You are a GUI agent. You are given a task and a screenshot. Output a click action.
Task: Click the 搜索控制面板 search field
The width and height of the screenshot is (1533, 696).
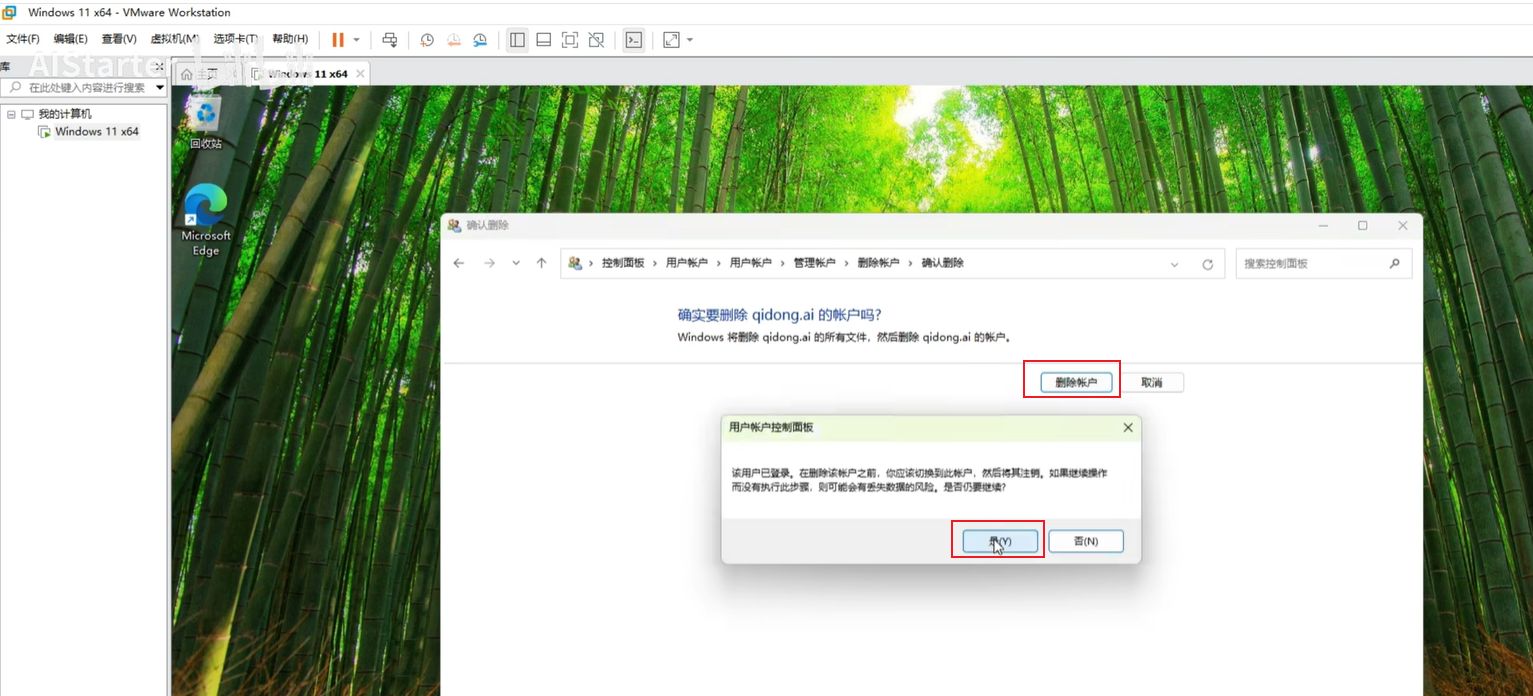(x=1313, y=264)
